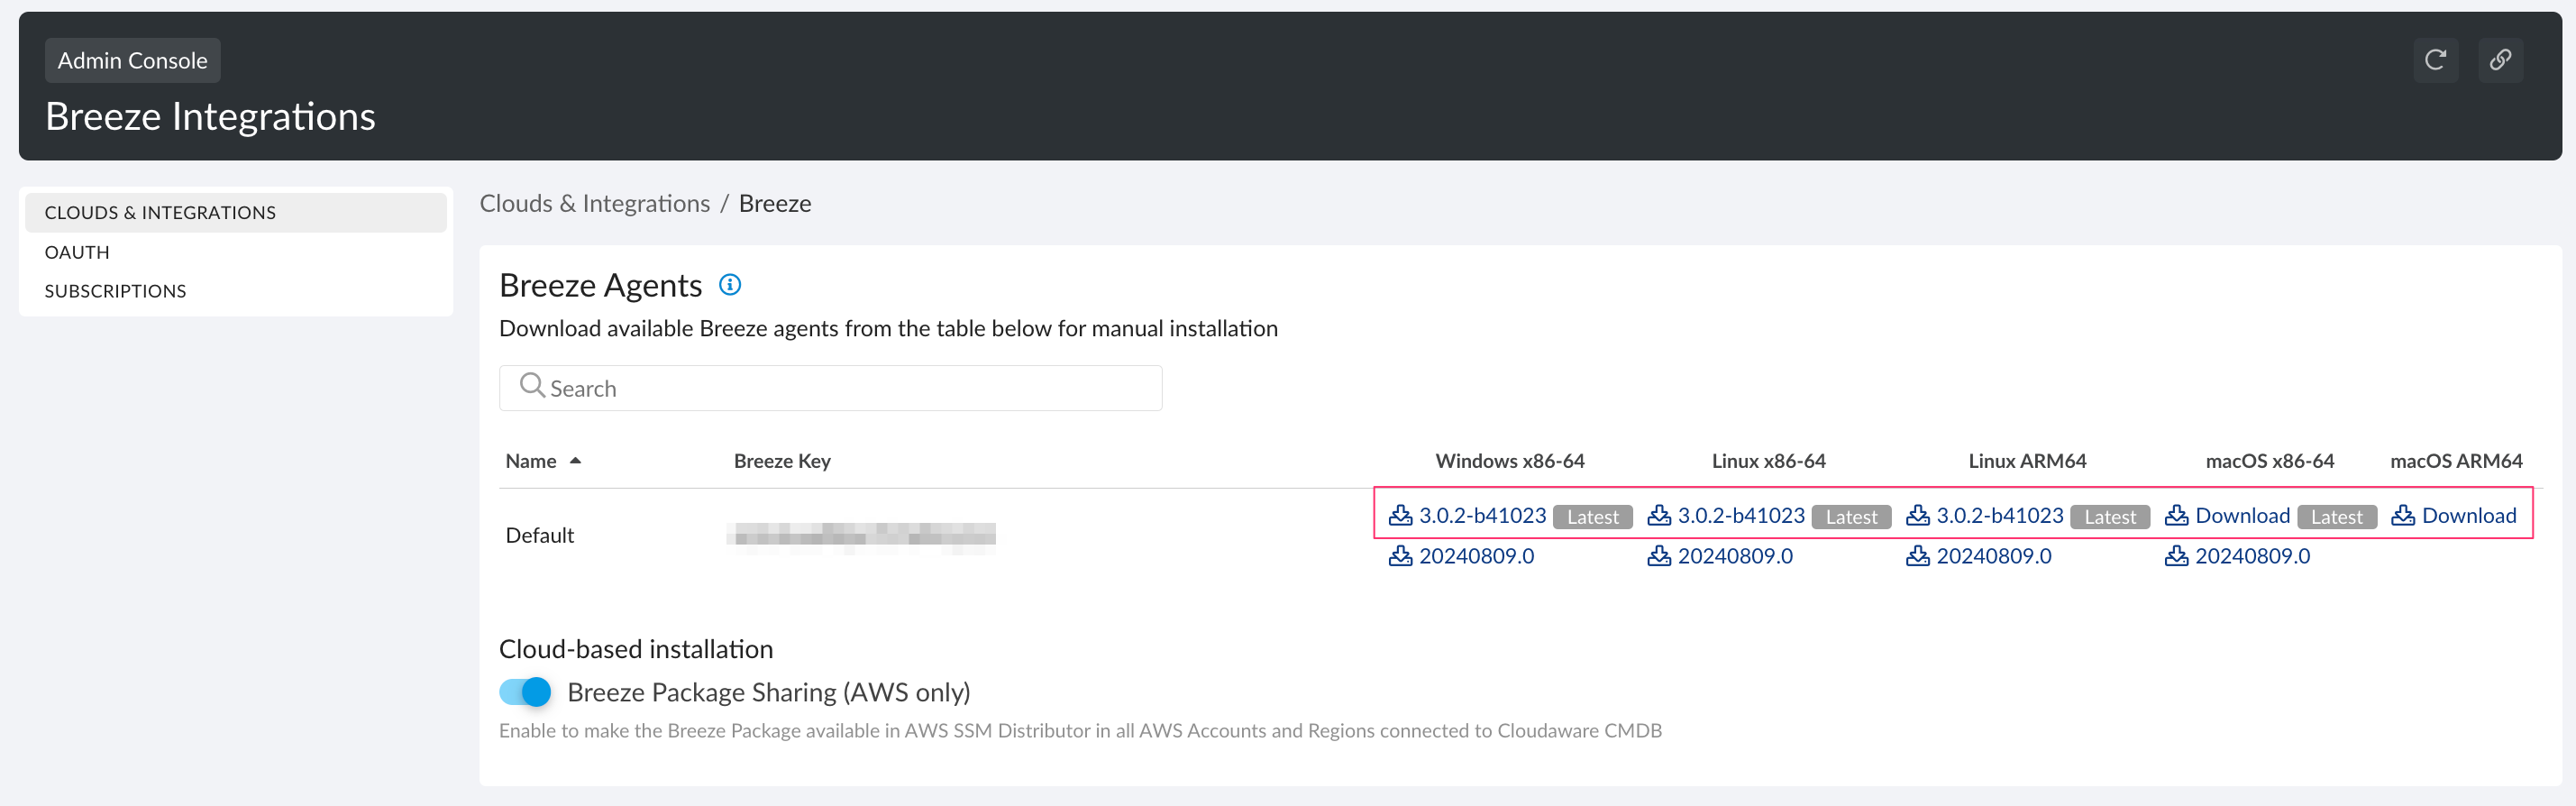Download Linux ARM64 3.0.2-b41023 link
2576x806 pixels.
click(x=1999, y=516)
